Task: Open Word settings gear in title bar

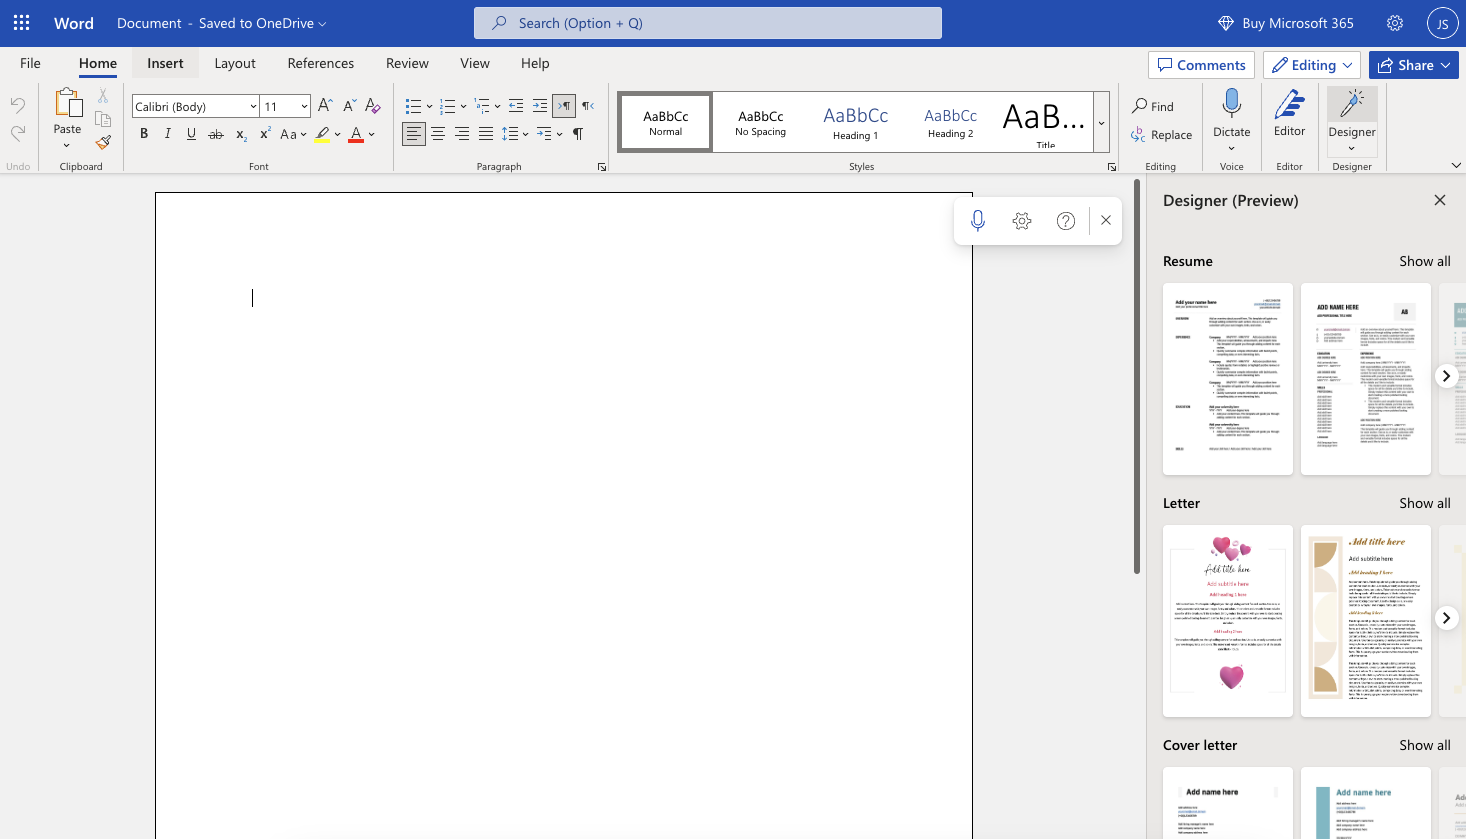Action: (x=1395, y=23)
